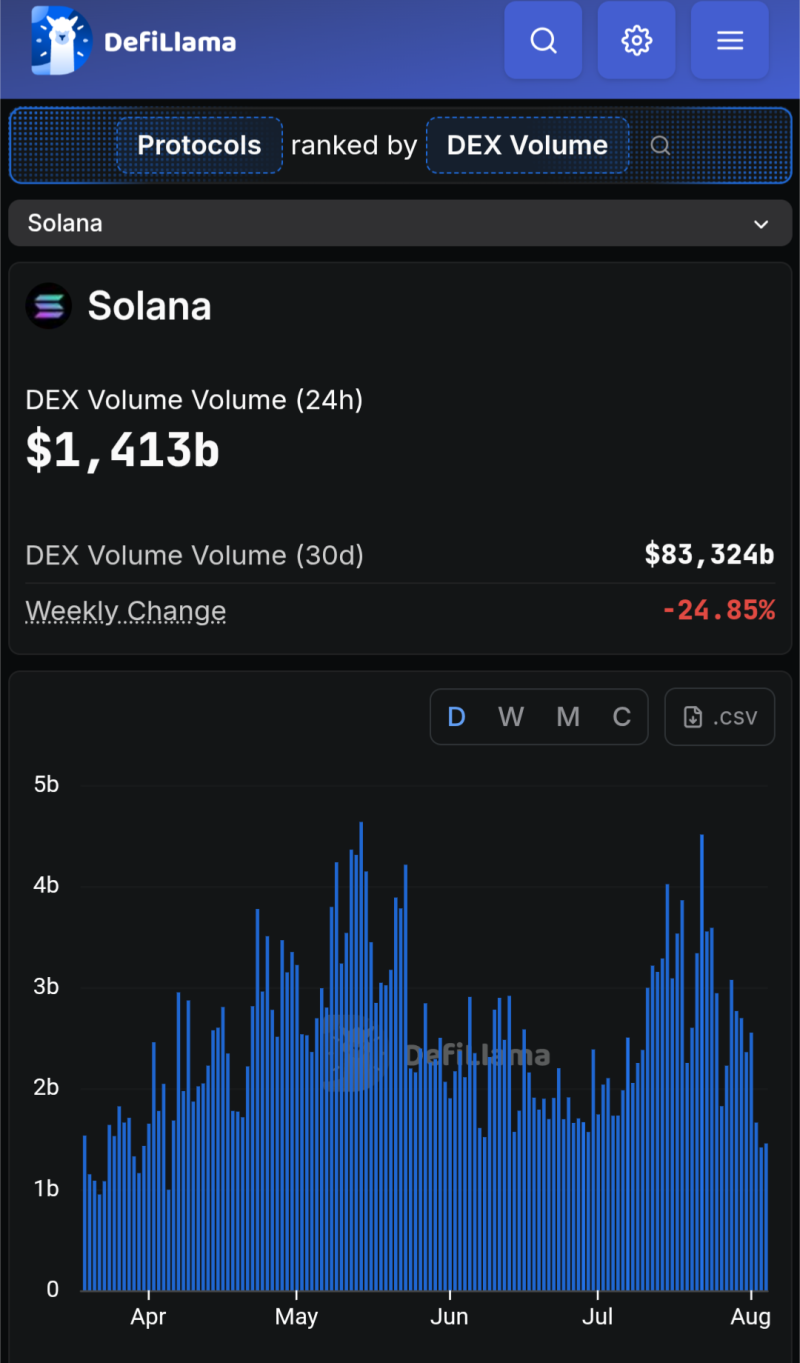Switch chart to Cumulative (C) view
Image resolution: width=800 pixels, height=1363 pixels.
tap(622, 717)
